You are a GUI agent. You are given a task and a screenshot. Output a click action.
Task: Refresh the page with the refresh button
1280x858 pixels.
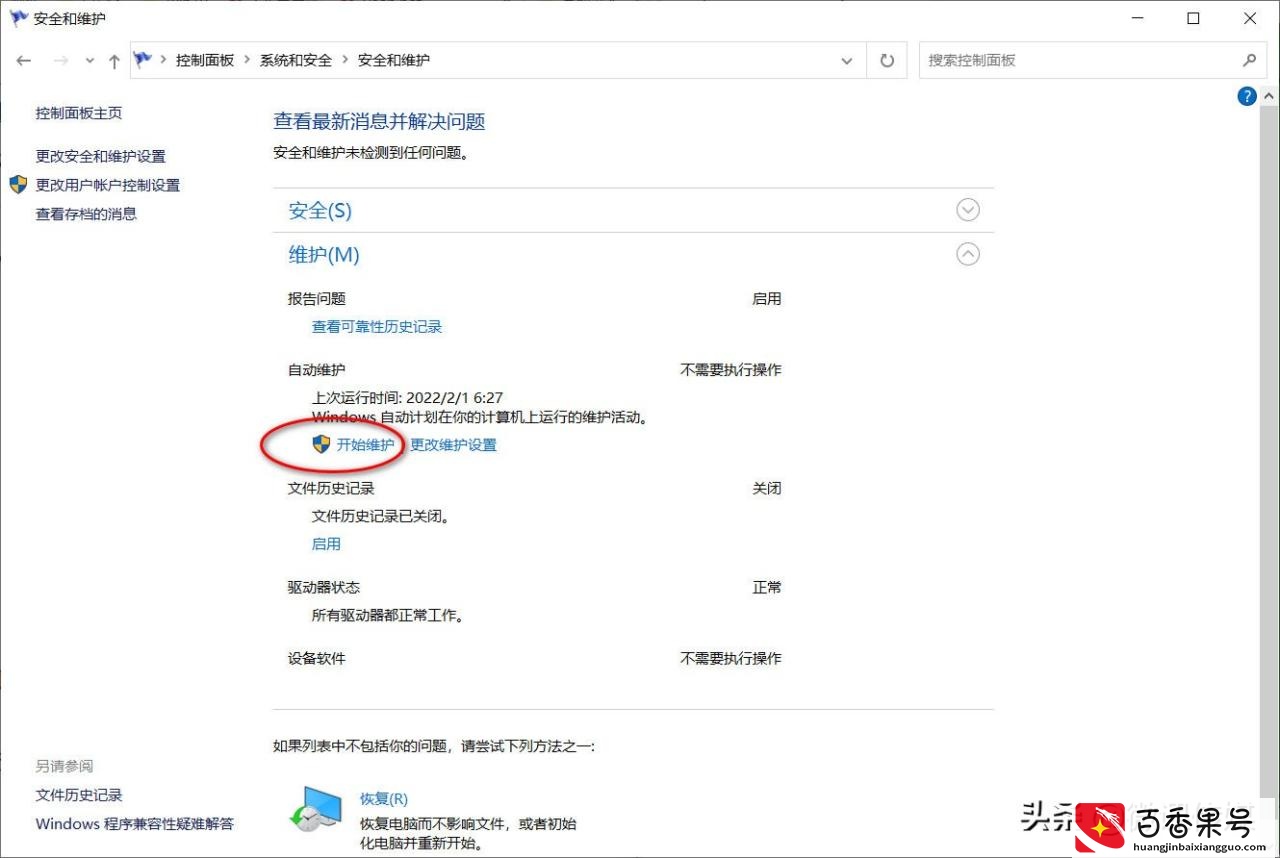[x=886, y=60]
